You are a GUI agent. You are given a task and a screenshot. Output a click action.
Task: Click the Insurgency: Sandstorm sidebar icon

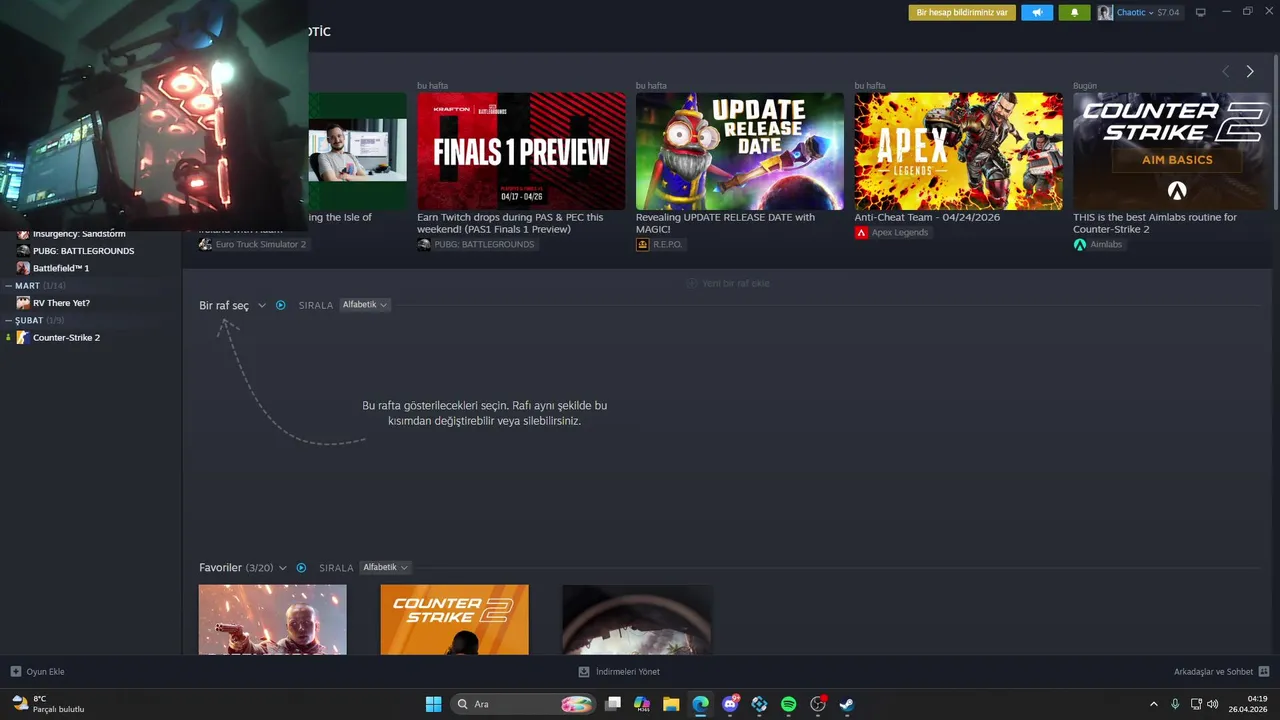click(24, 234)
